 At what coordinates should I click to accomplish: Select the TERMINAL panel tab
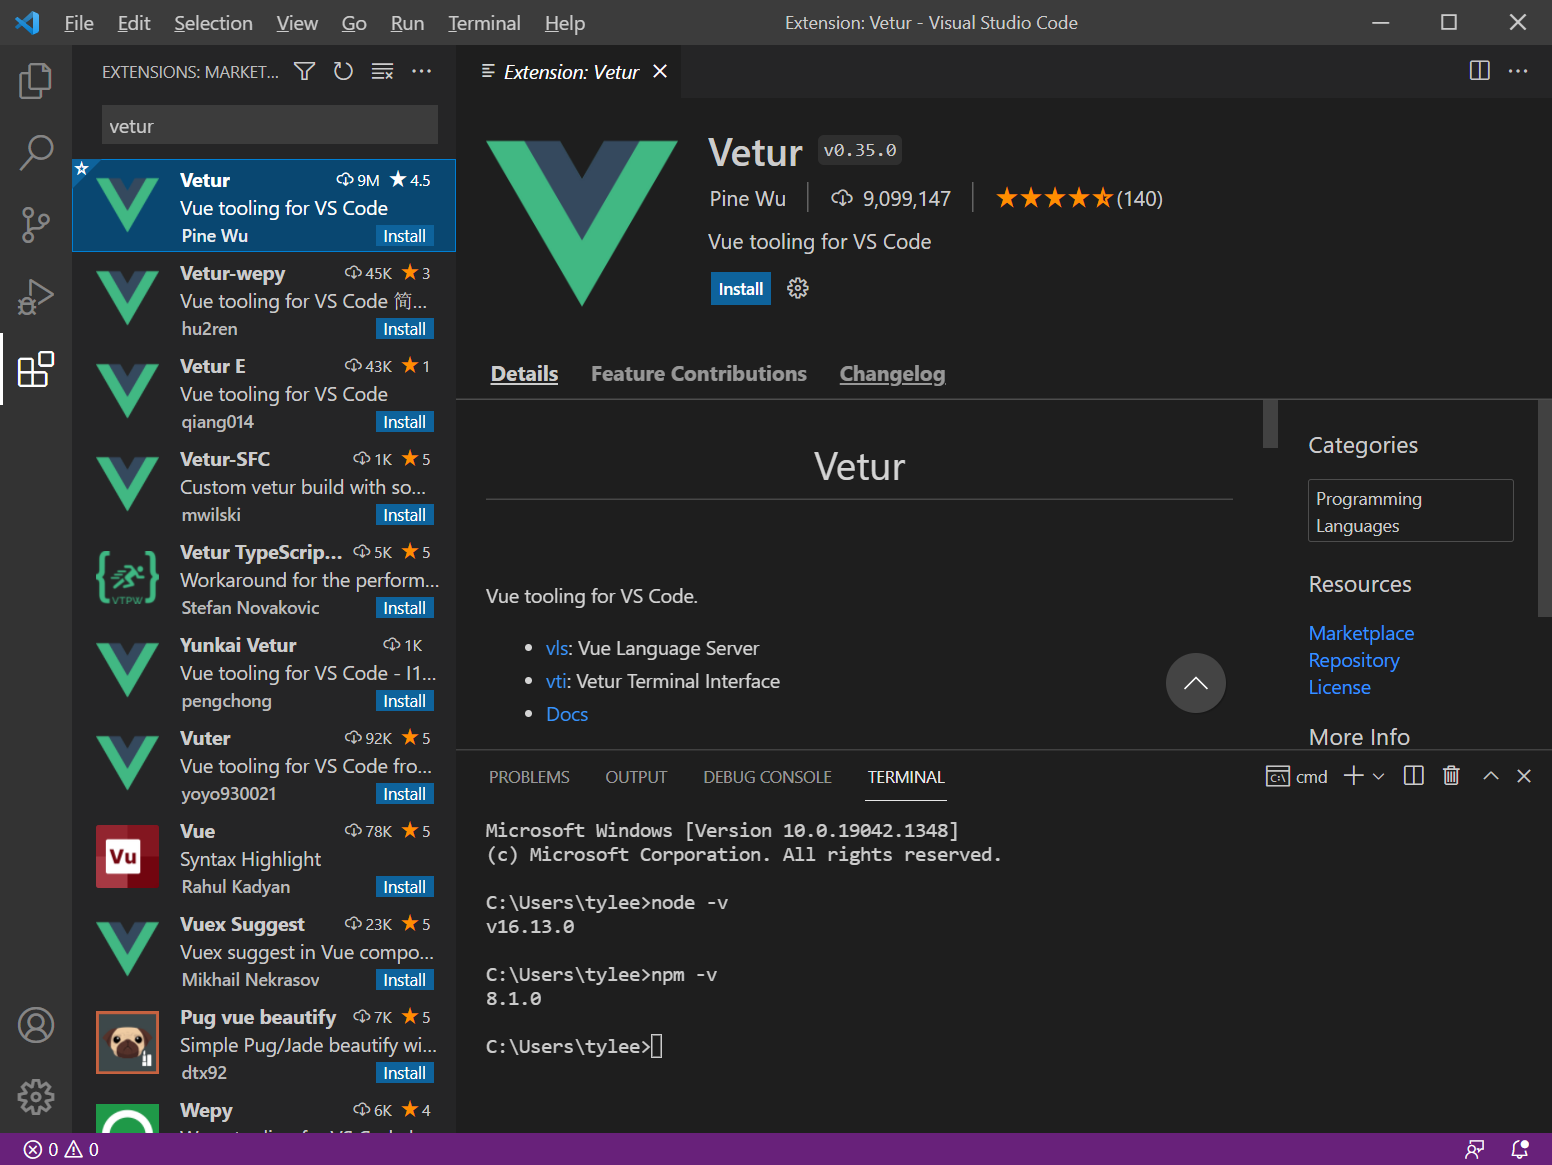click(x=906, y=777)
